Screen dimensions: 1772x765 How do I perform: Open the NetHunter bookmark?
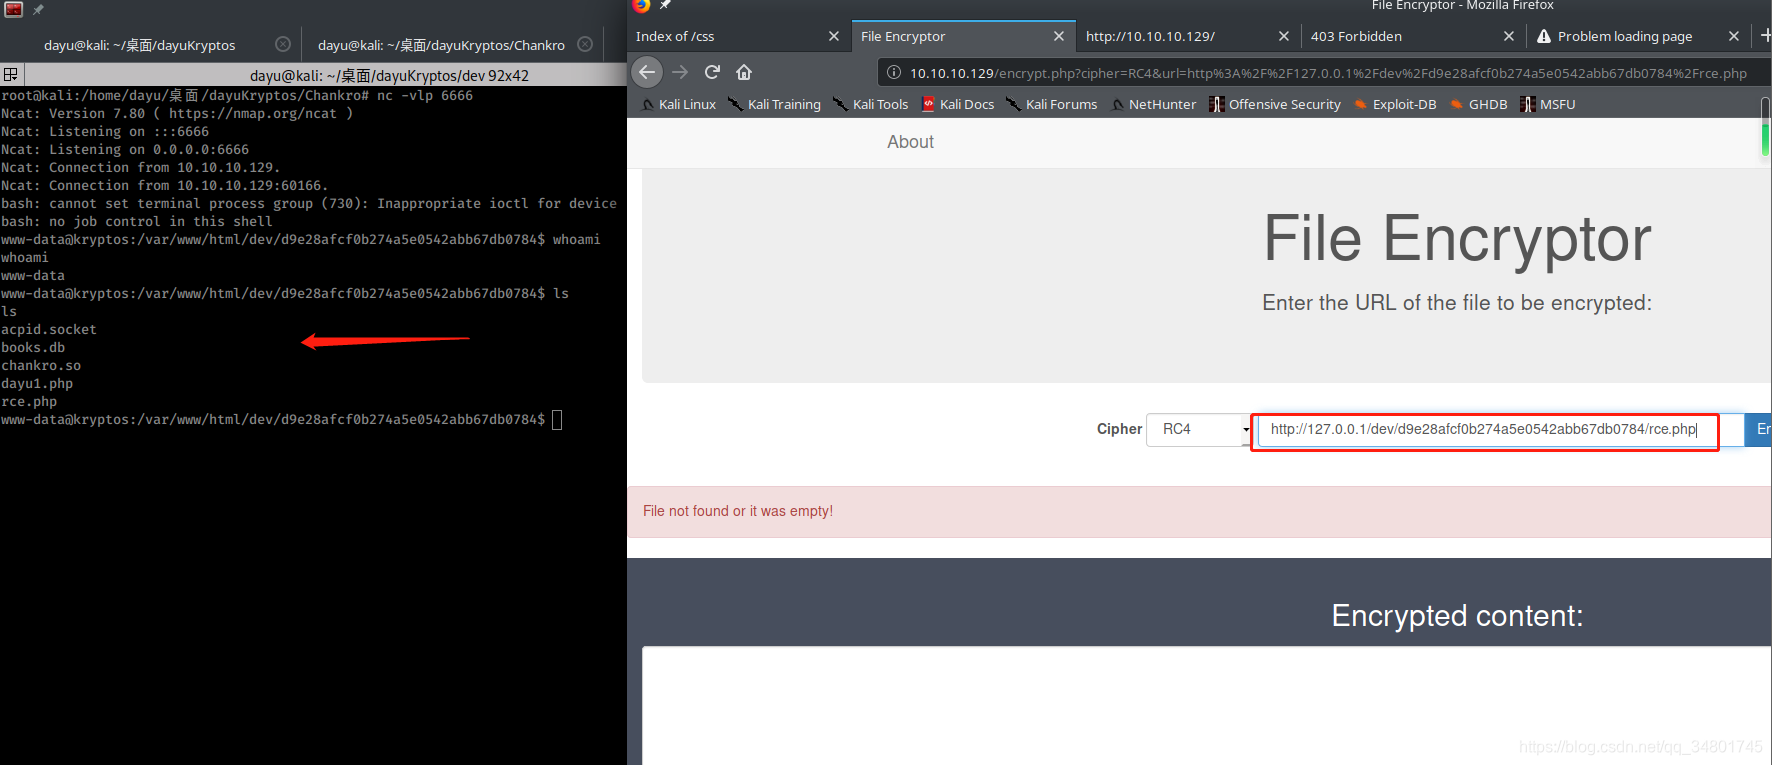[1153, 104]
